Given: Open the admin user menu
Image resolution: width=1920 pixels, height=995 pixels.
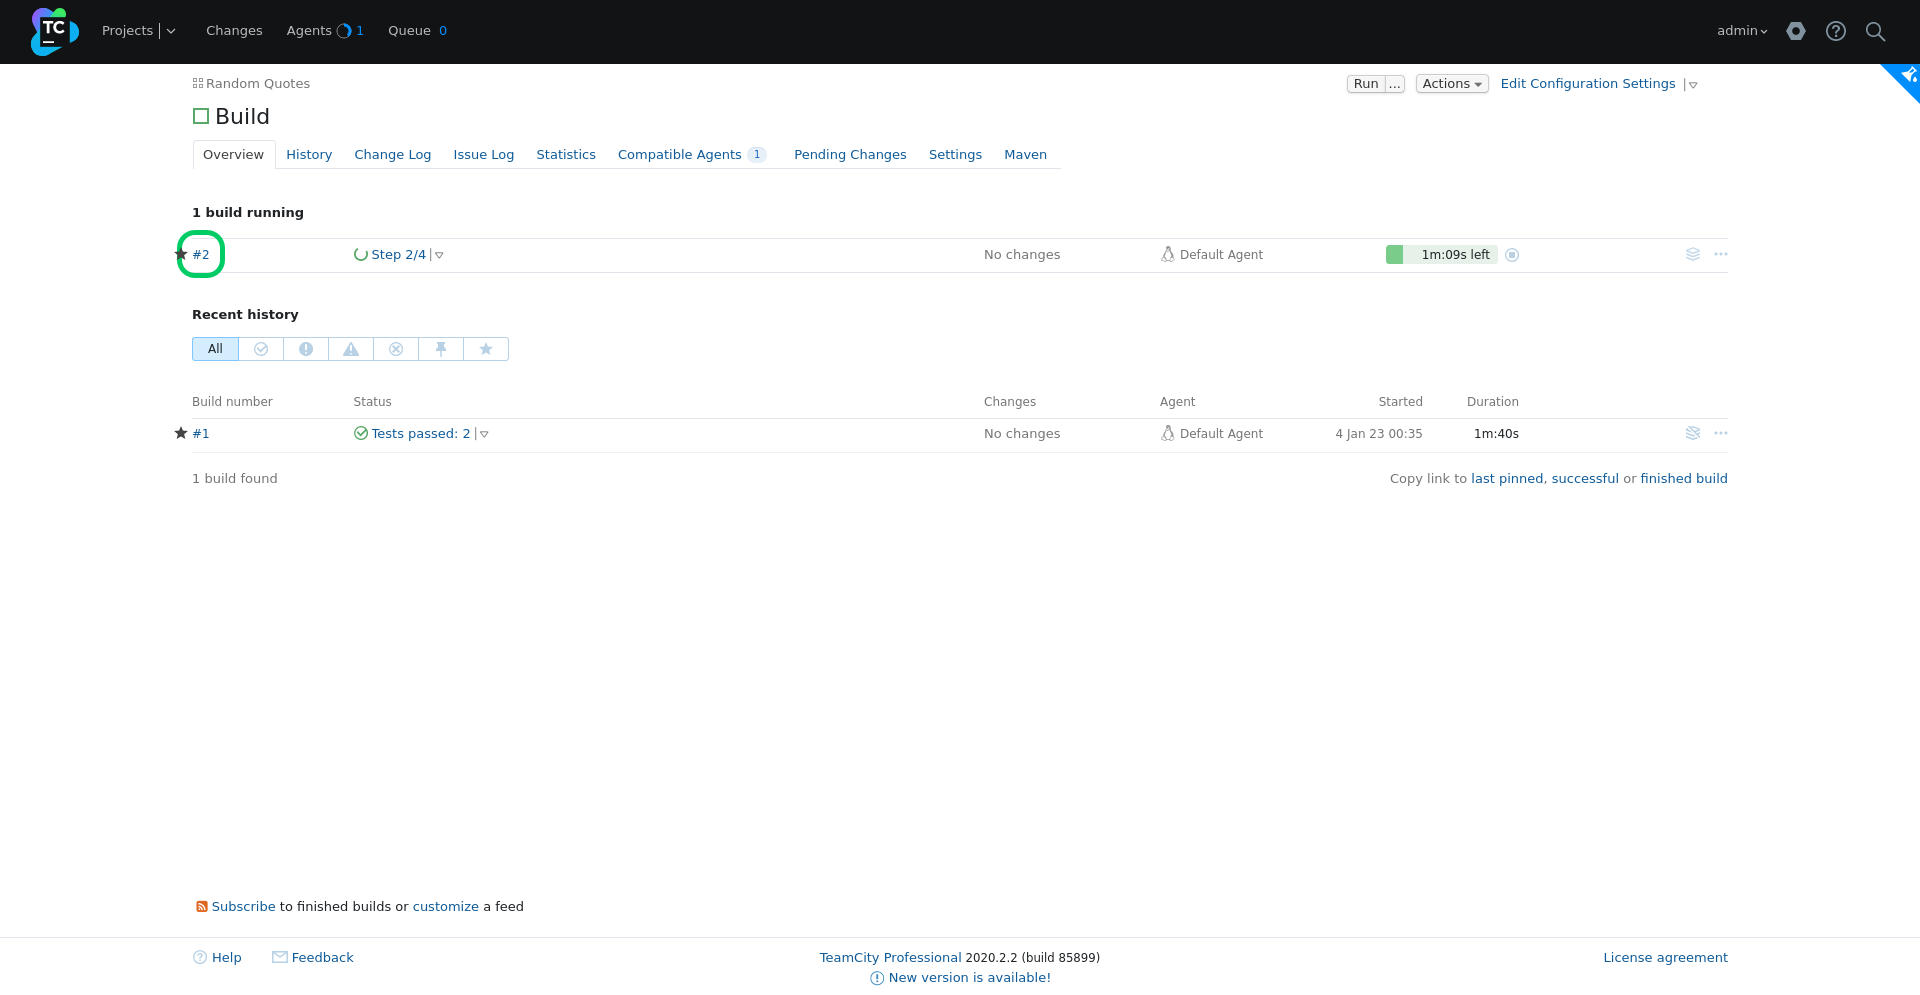Looking at the screenshot, I should pos(1742,31).
